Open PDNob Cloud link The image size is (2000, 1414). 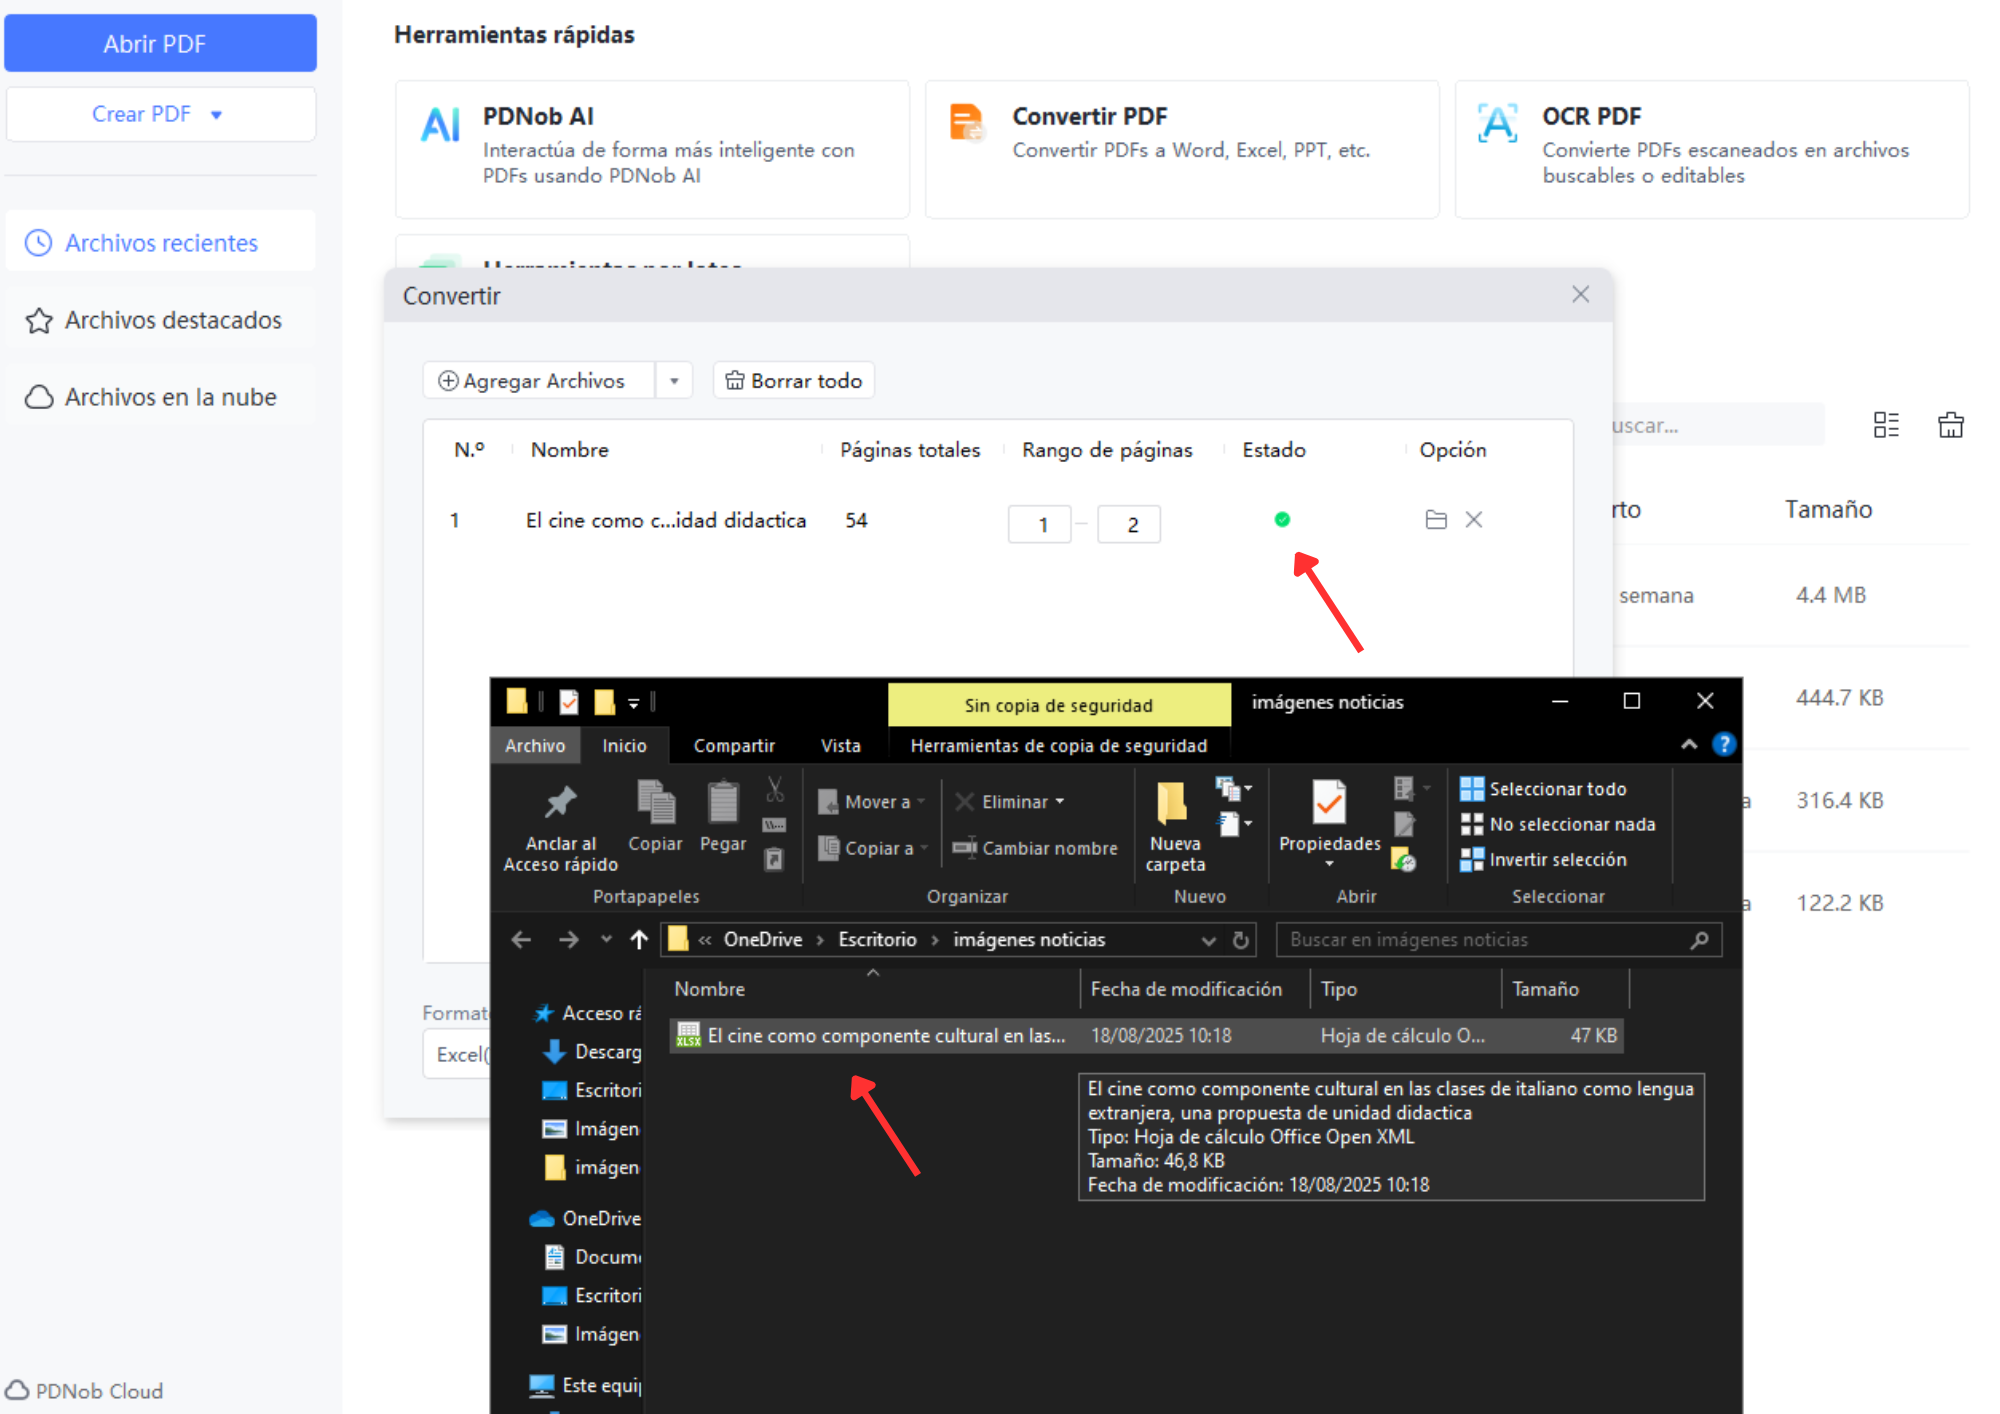pyautogui.click(x=84, y=1391)
